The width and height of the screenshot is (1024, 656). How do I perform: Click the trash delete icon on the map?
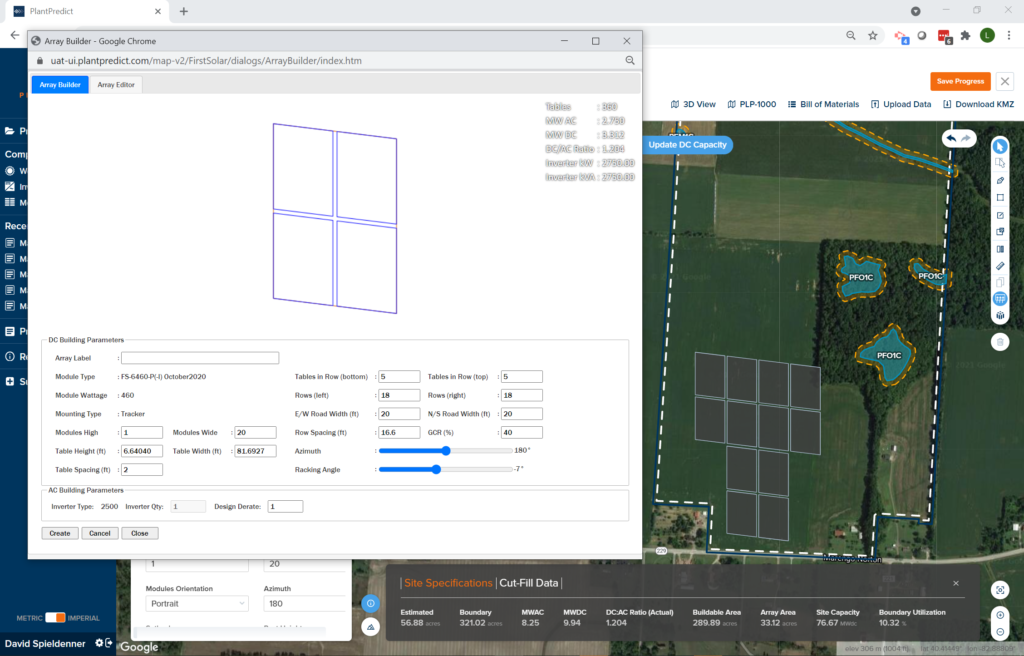point(999,342)
